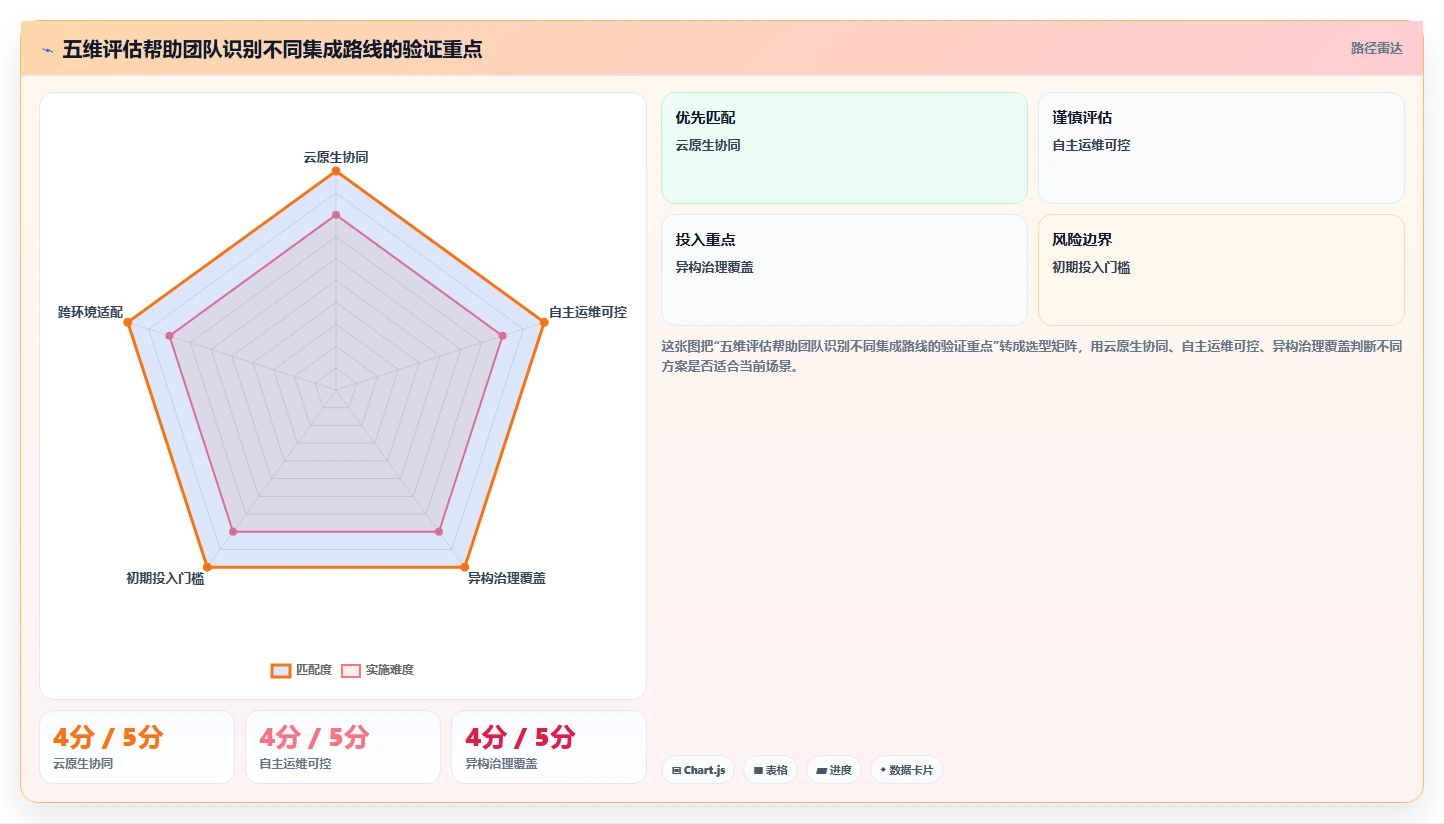The image size is (1444, 824).
Task: Click the 云原生协同 caption in the first stat card
Action: coord(83,764)
